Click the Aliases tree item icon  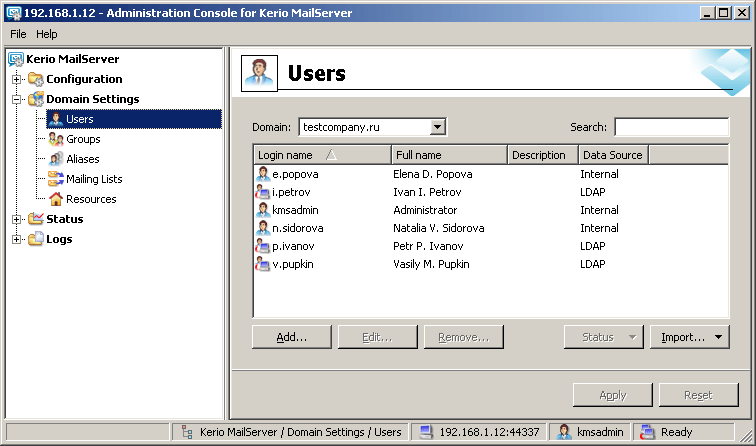pos(56,159)
